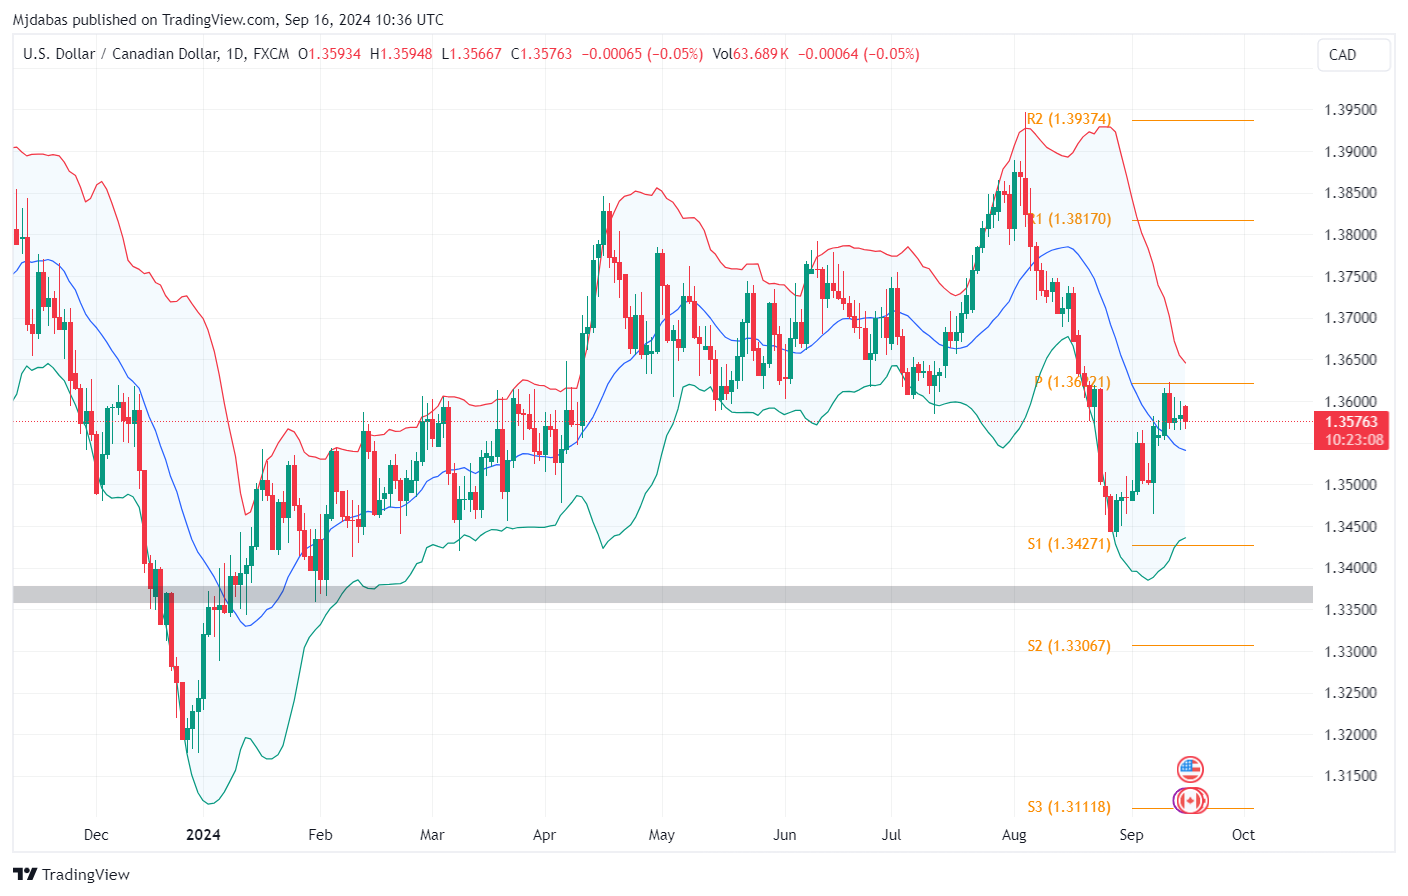Screen dimensions: 1408x896
Task: Click the 1.37500 price axis label
Action: point(1350,277)
